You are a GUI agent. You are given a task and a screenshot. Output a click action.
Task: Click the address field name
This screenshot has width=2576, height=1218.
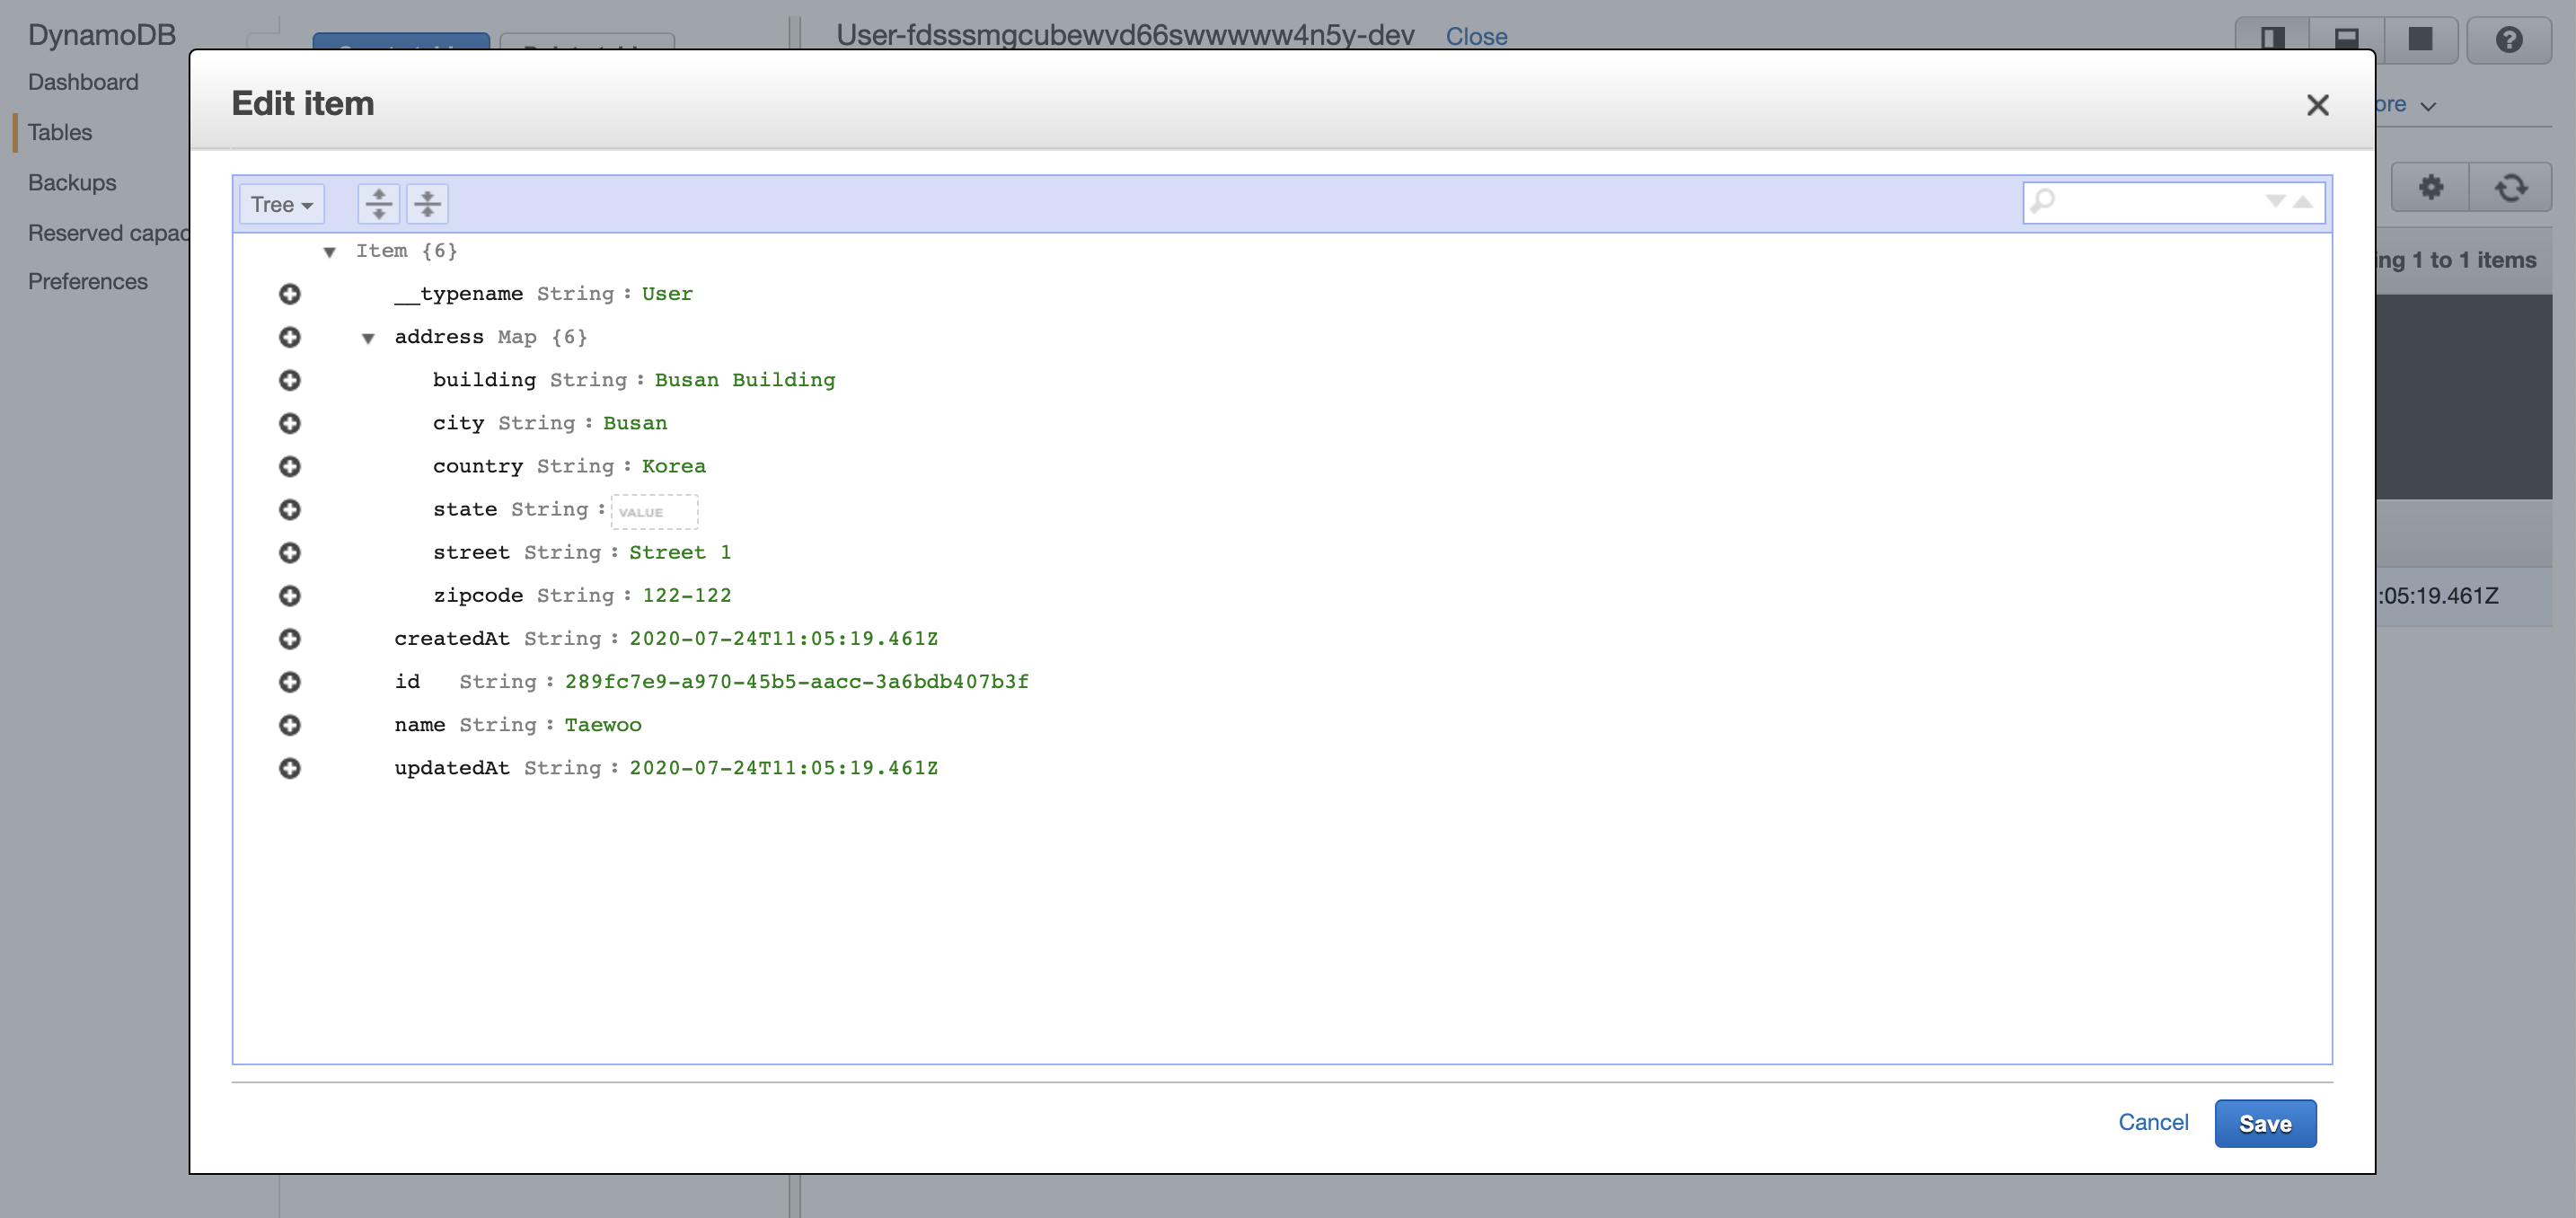(439, 337)
